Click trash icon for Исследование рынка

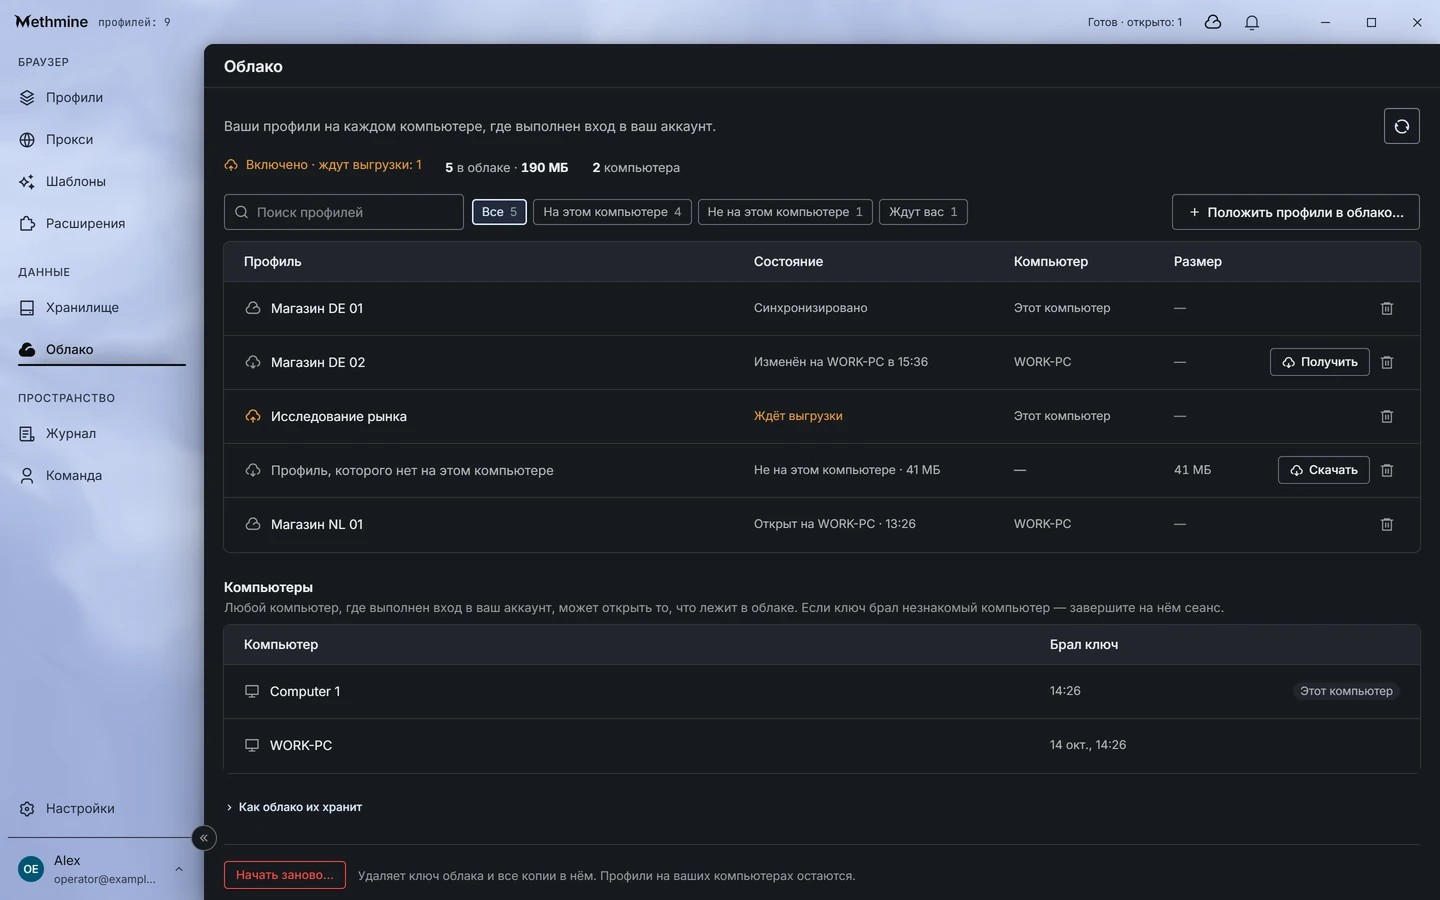[1387, 416]
